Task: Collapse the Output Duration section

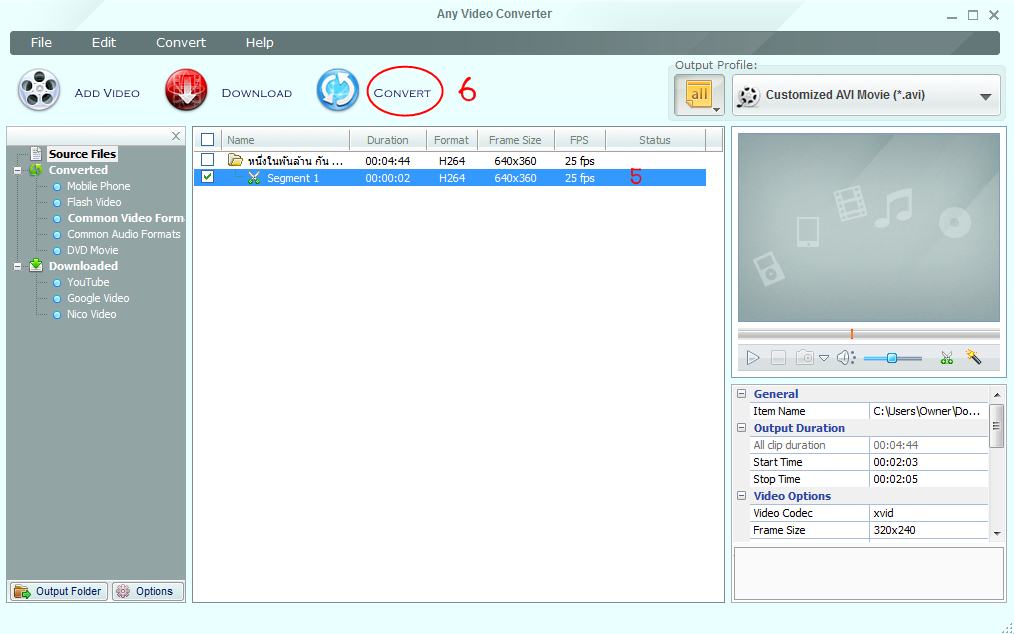Action: pyautogui.click(x=742, y=428)
